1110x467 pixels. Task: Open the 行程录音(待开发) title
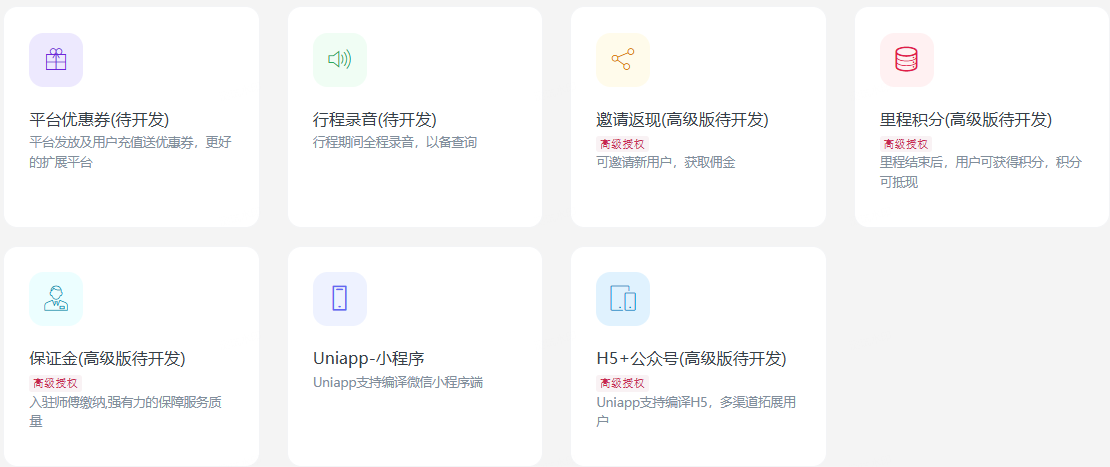(374, 120)
